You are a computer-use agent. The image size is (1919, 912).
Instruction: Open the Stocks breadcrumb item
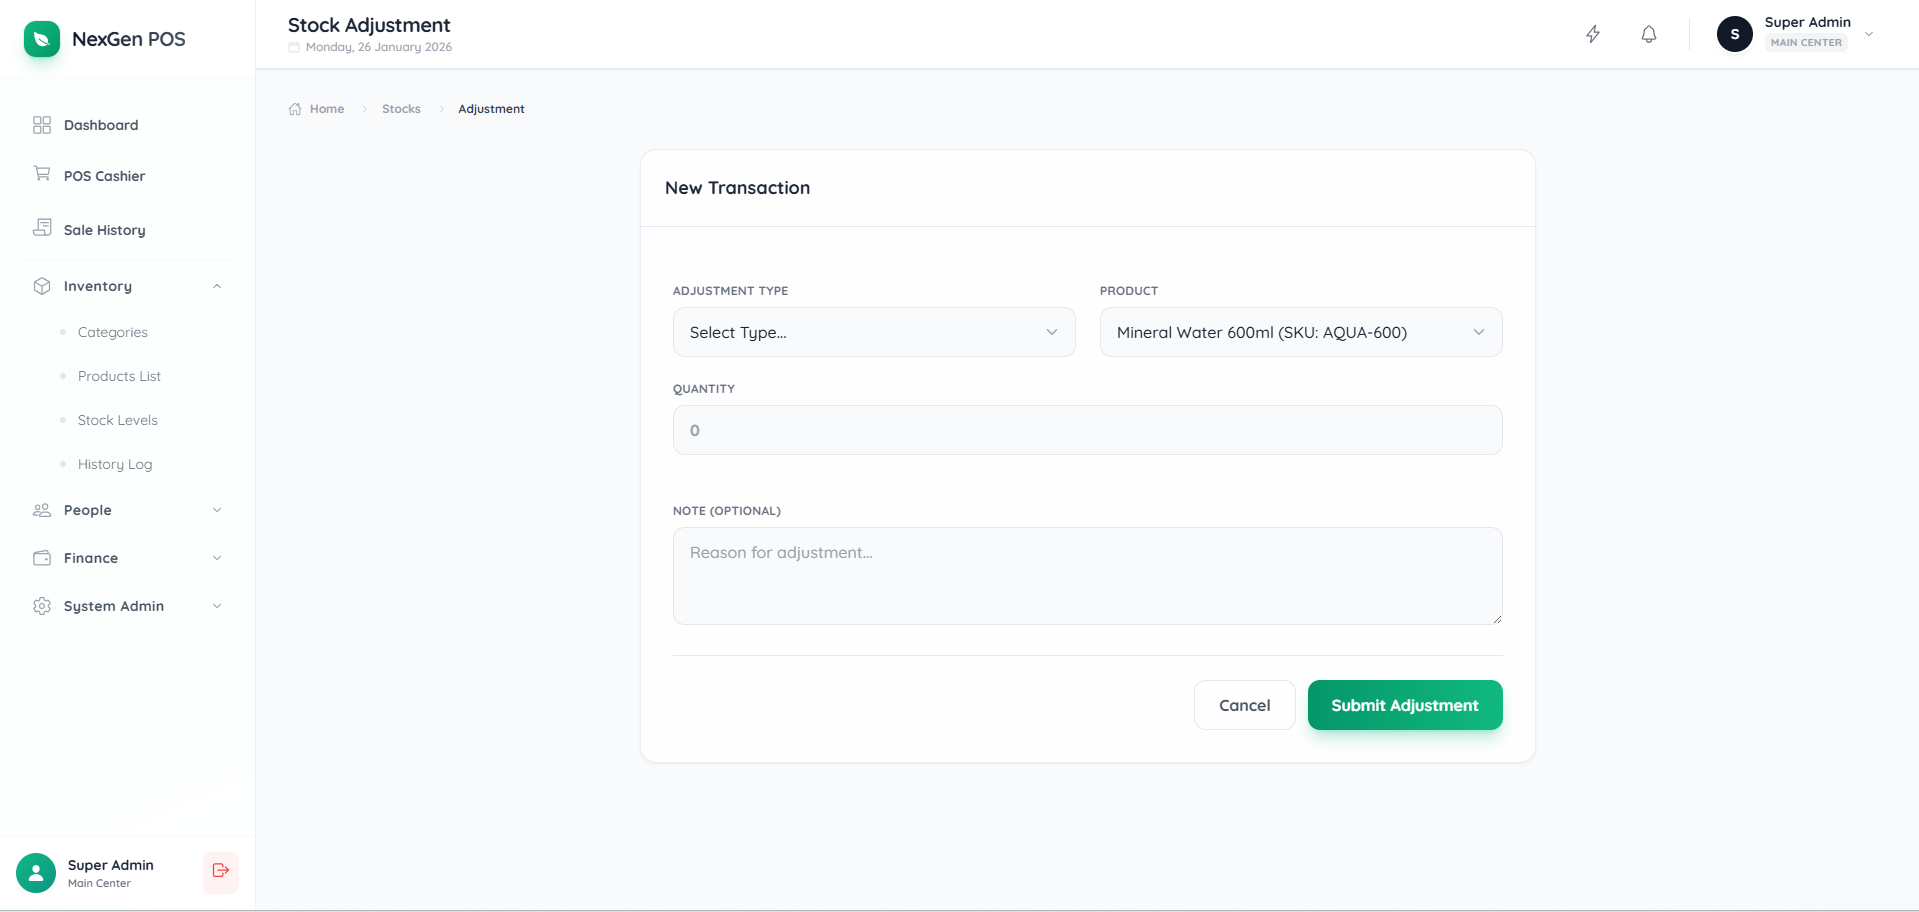(400, 108)
